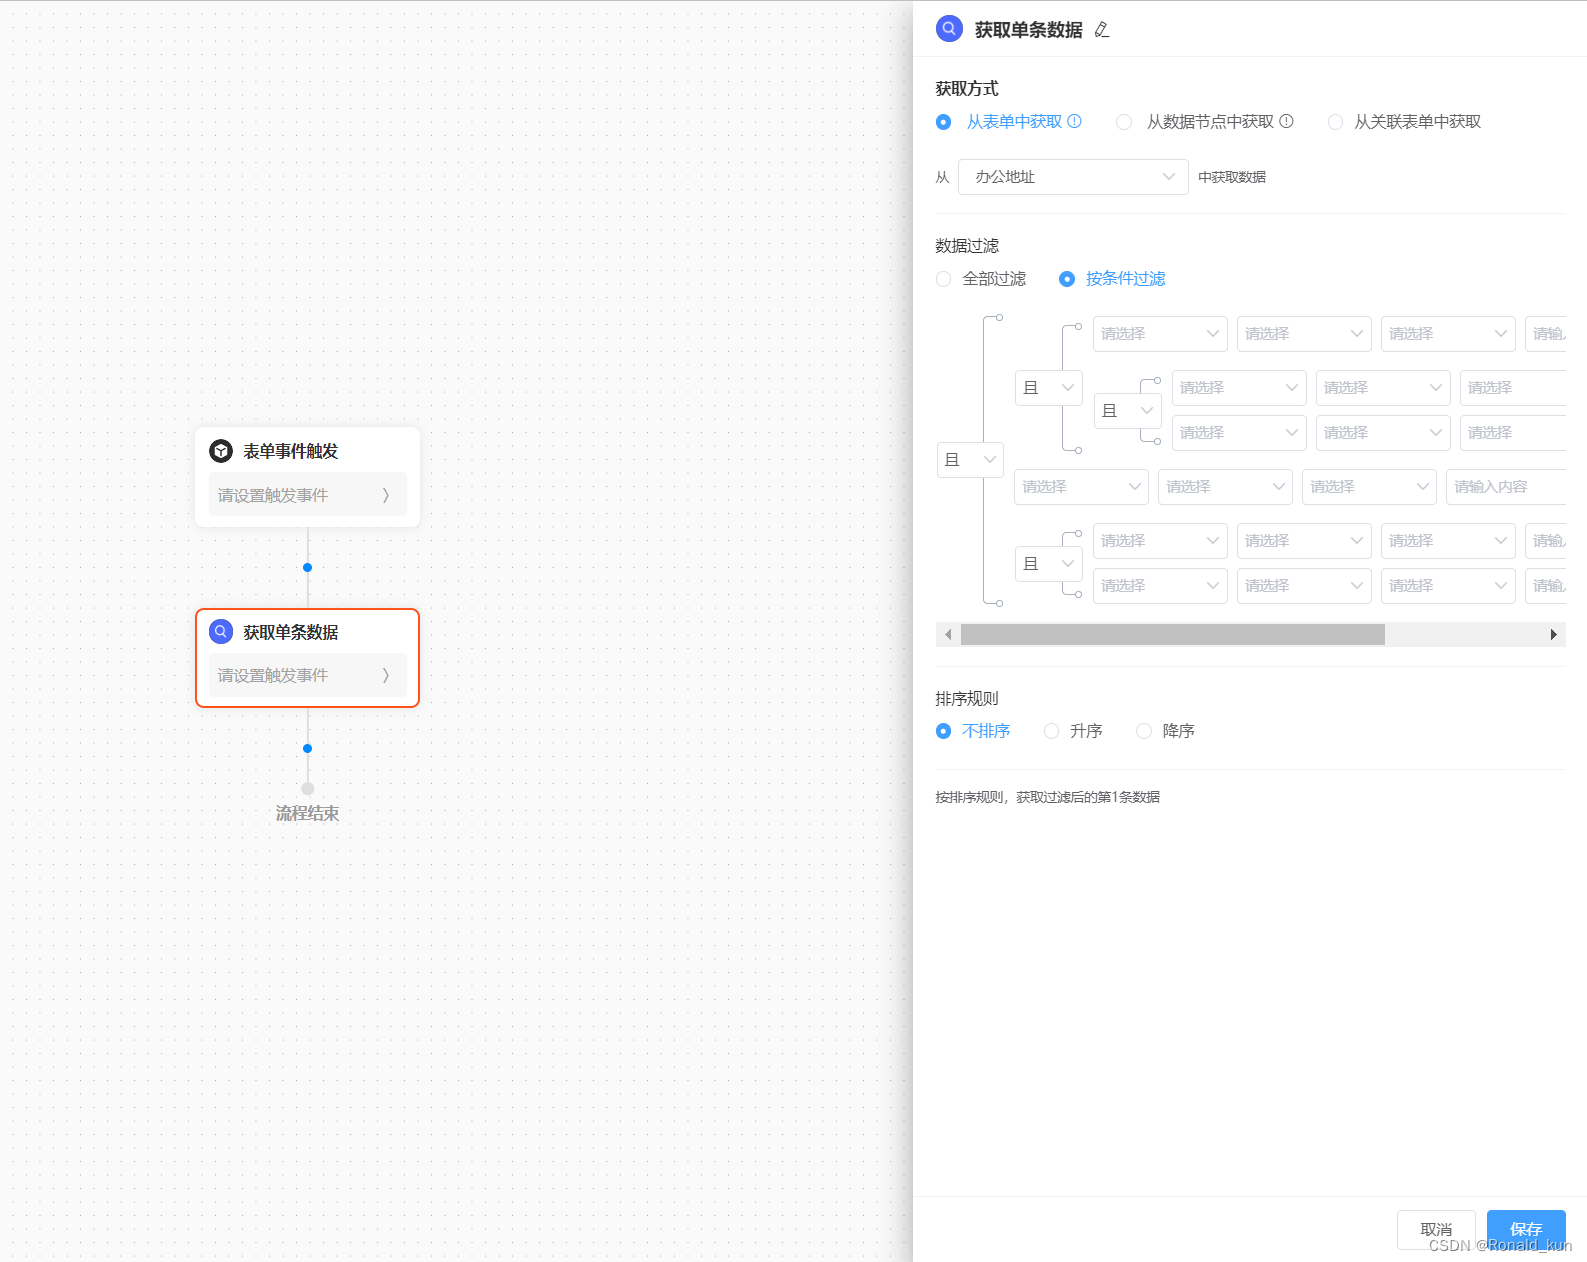Open the third 请选择 dropdown in the top filter row
Viewport: 1587px width, 1262px height.
pyautogui.click(x=1448, y=334)
